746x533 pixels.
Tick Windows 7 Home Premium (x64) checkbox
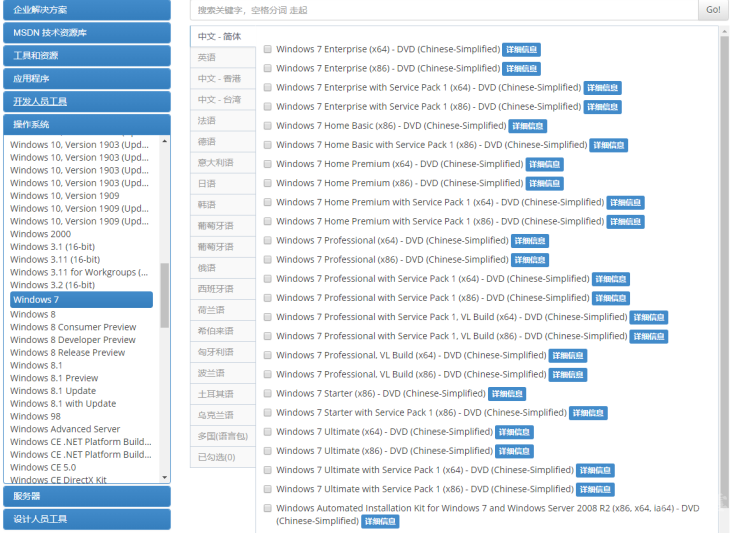(x=268, y=164)
